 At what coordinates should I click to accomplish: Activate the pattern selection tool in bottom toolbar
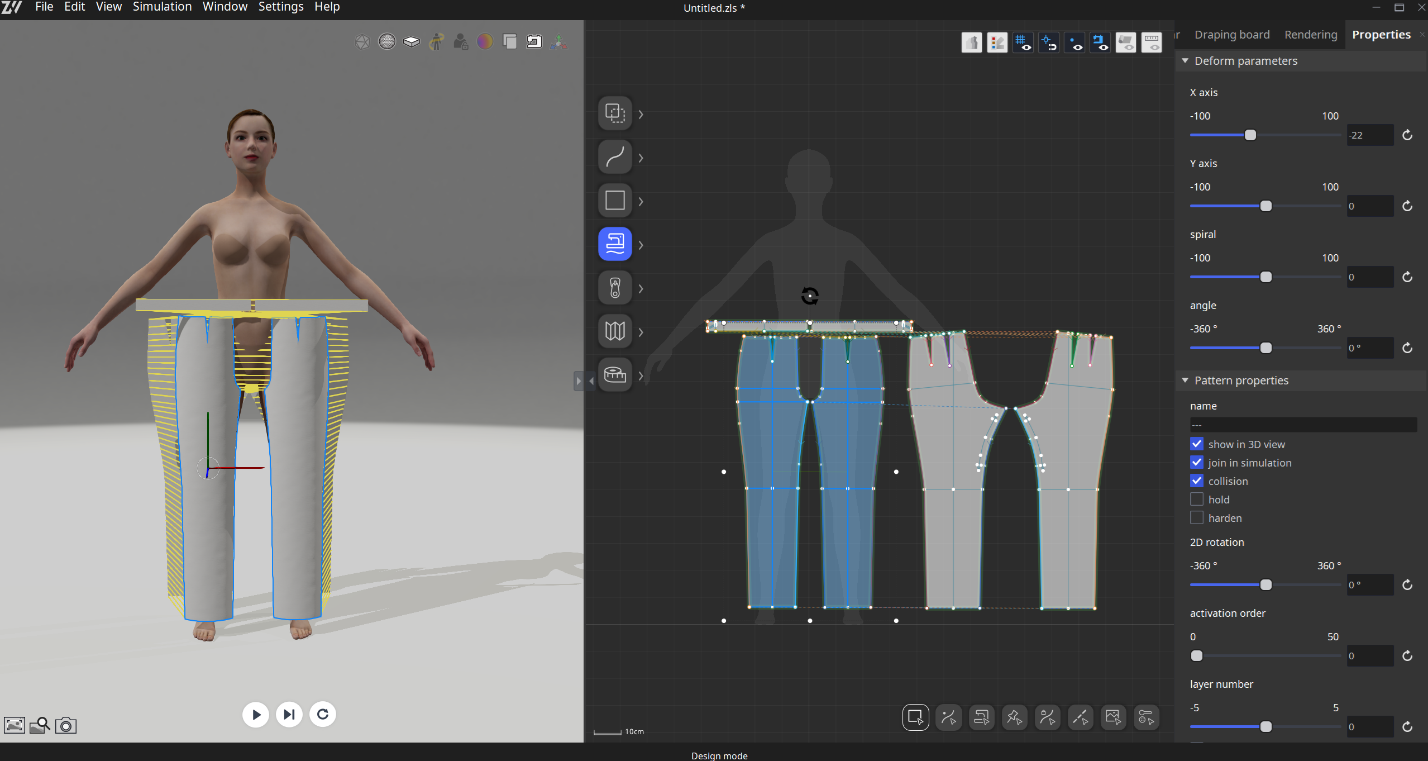915,717
